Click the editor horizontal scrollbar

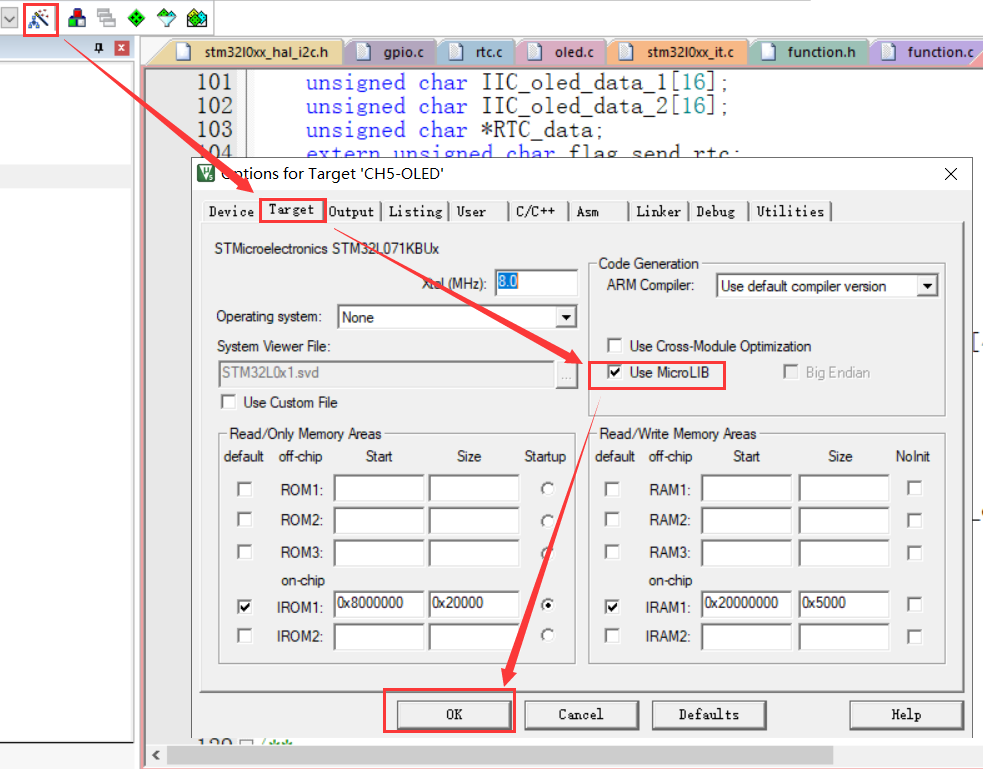pos(500,755)
